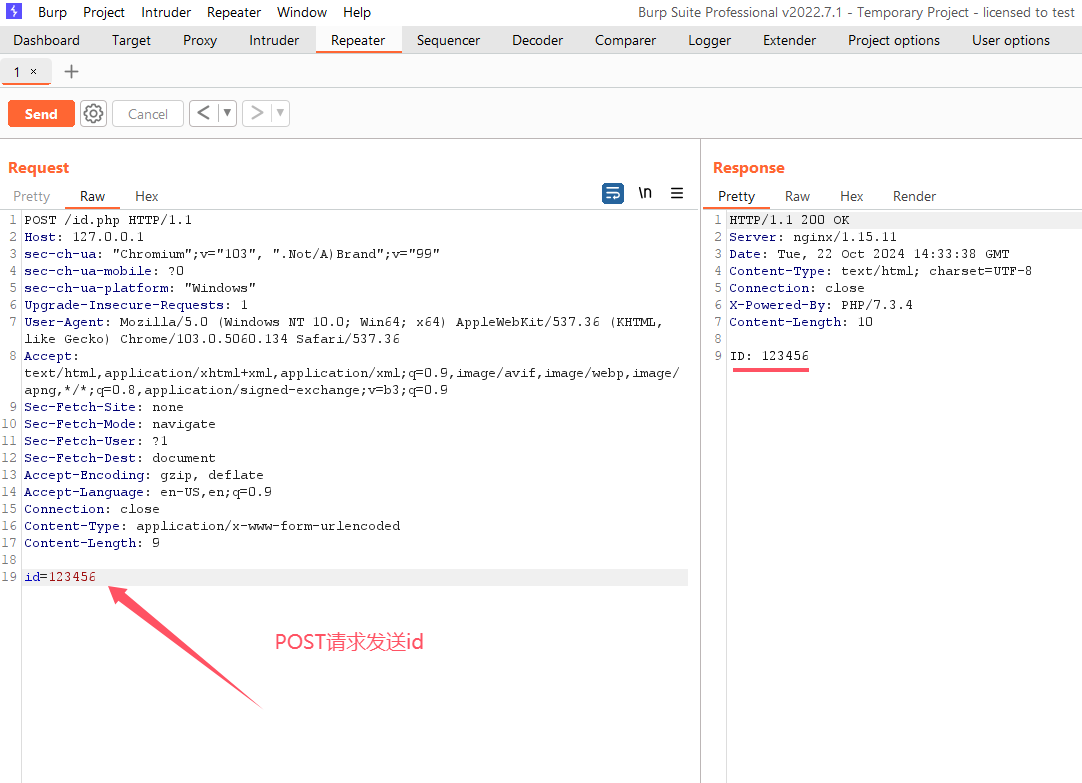1082x783 pixels.
Task: Click HTTP/1.1 200 OK response line
Action: (x=789, y=220)
